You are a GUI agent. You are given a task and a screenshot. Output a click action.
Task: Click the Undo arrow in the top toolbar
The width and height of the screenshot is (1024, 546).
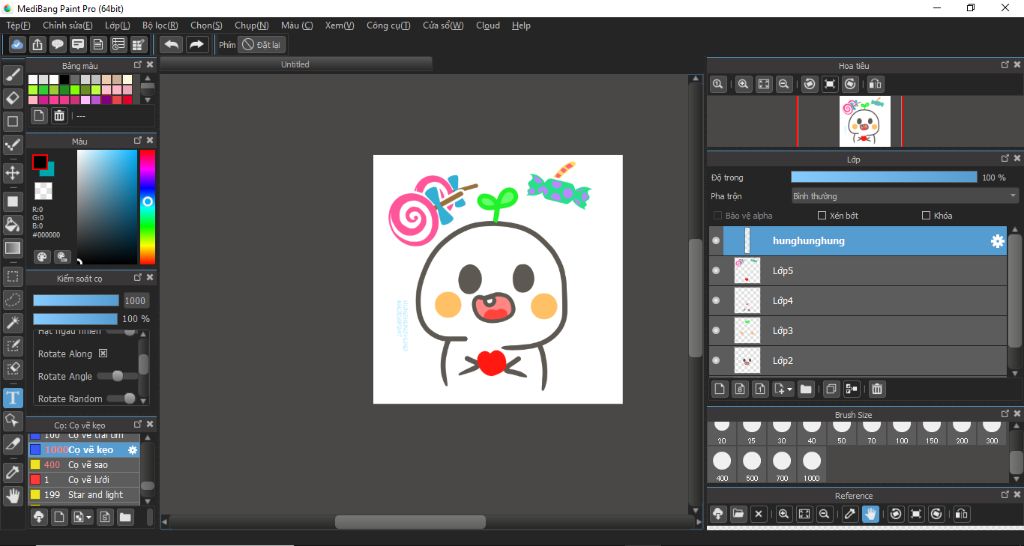172,45
